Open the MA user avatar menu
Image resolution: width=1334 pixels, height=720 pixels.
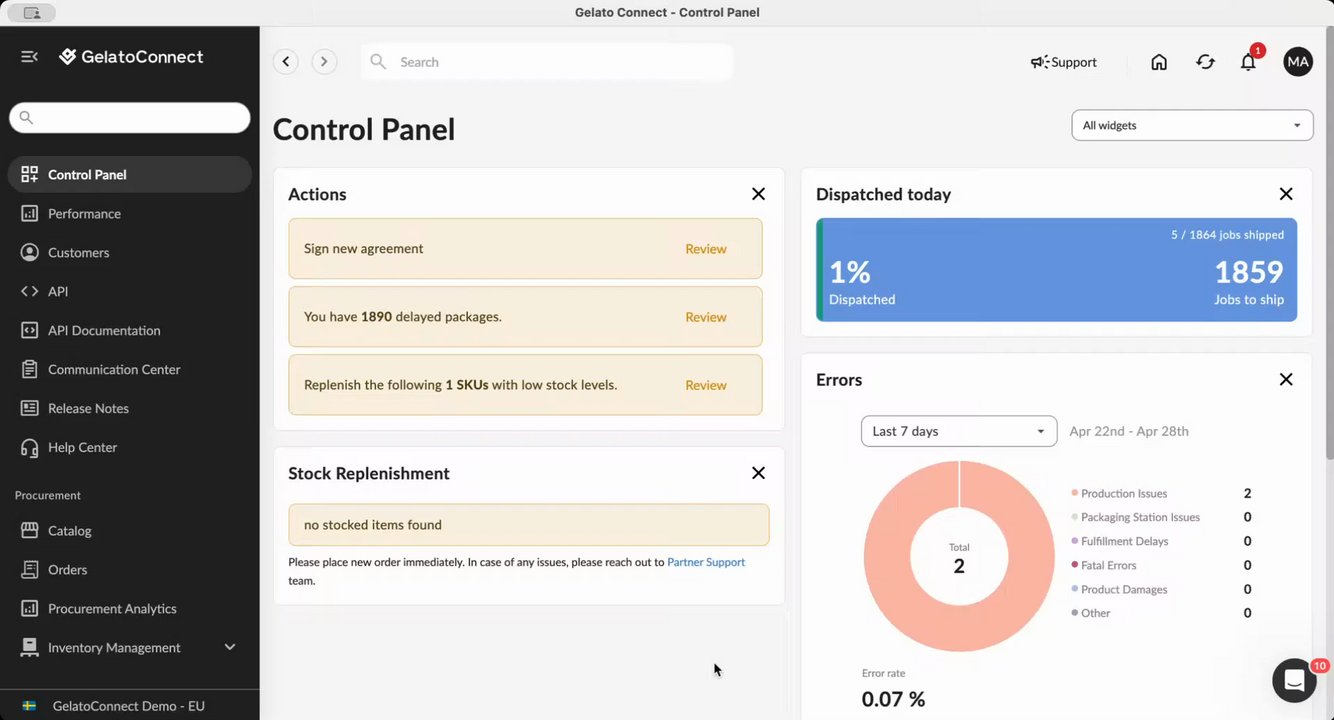click(x=1298, y=62)
